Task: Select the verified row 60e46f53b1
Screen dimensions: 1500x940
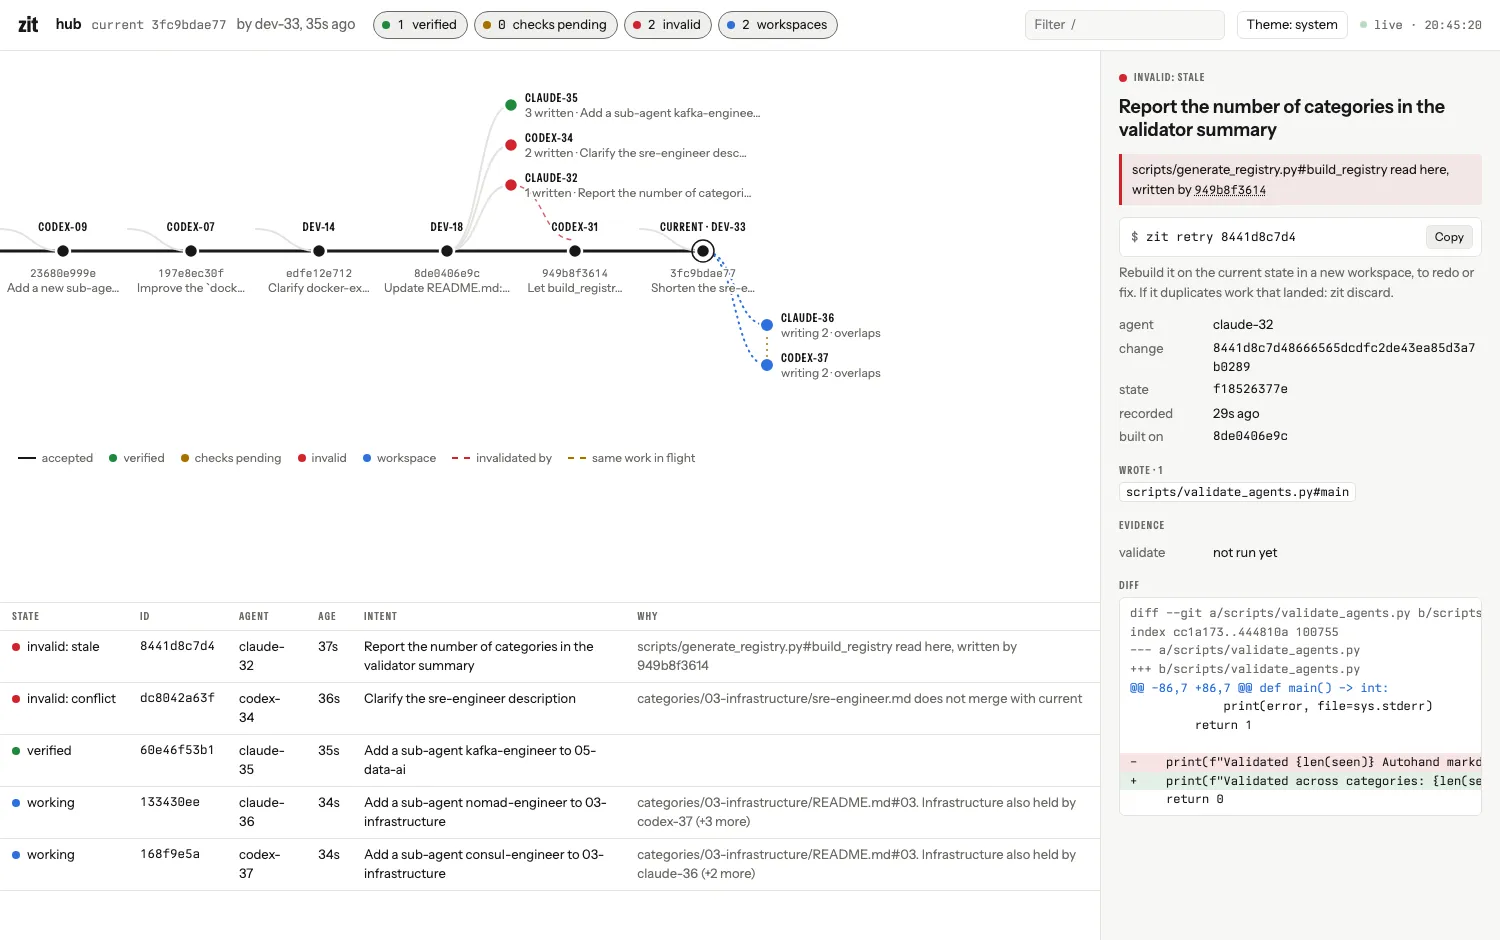Action: pyautogui.click(x=550, y=760)
